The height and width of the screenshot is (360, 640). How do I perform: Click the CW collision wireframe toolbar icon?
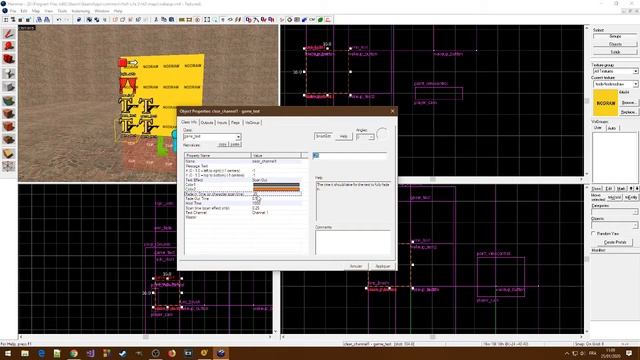(312, 20)
